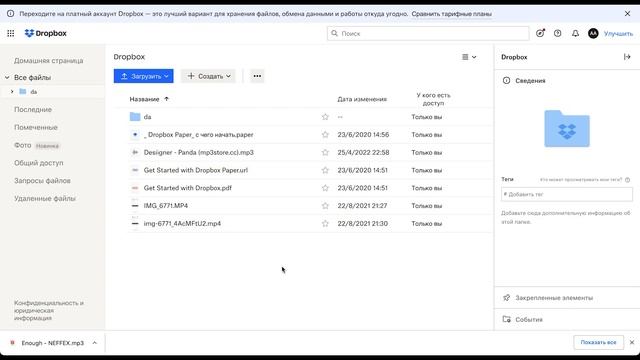The height and width of the screenshot is (360, 640).
Task: Click Закрепленные элементы section label
Action: click(554, 298)
